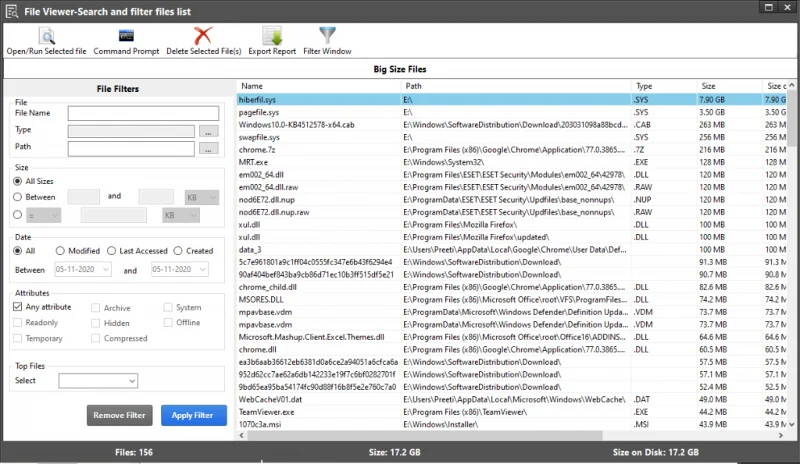Toggle the Temporary attribute checkbox
The height and width of the screenshot is (464, 800).
[x=18, y=338]
